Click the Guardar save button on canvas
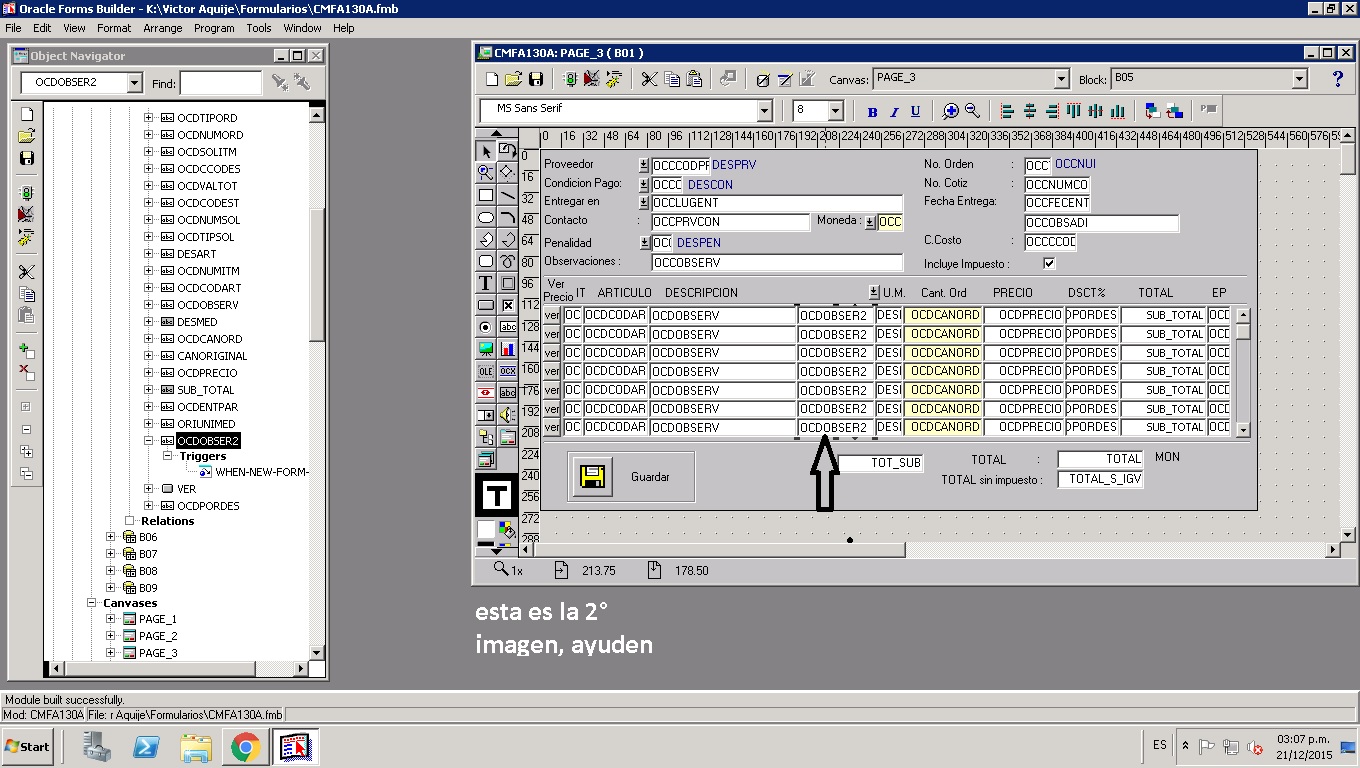This screenshot has width=1360, height=768. tap(591, 477)
